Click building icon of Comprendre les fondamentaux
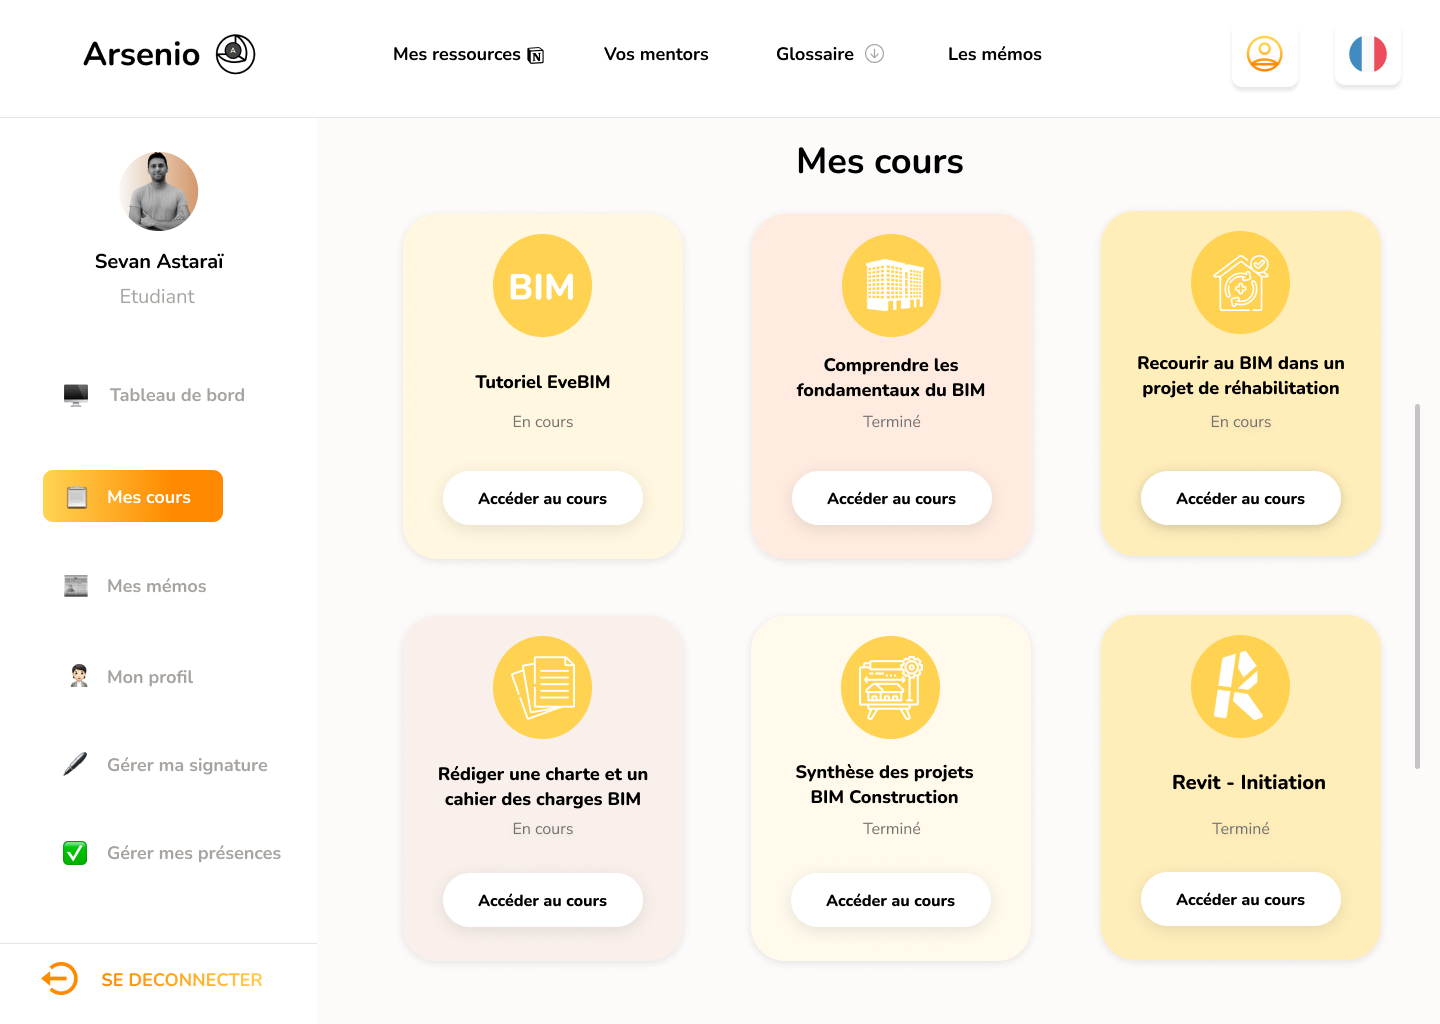 (x=891, y=285)
